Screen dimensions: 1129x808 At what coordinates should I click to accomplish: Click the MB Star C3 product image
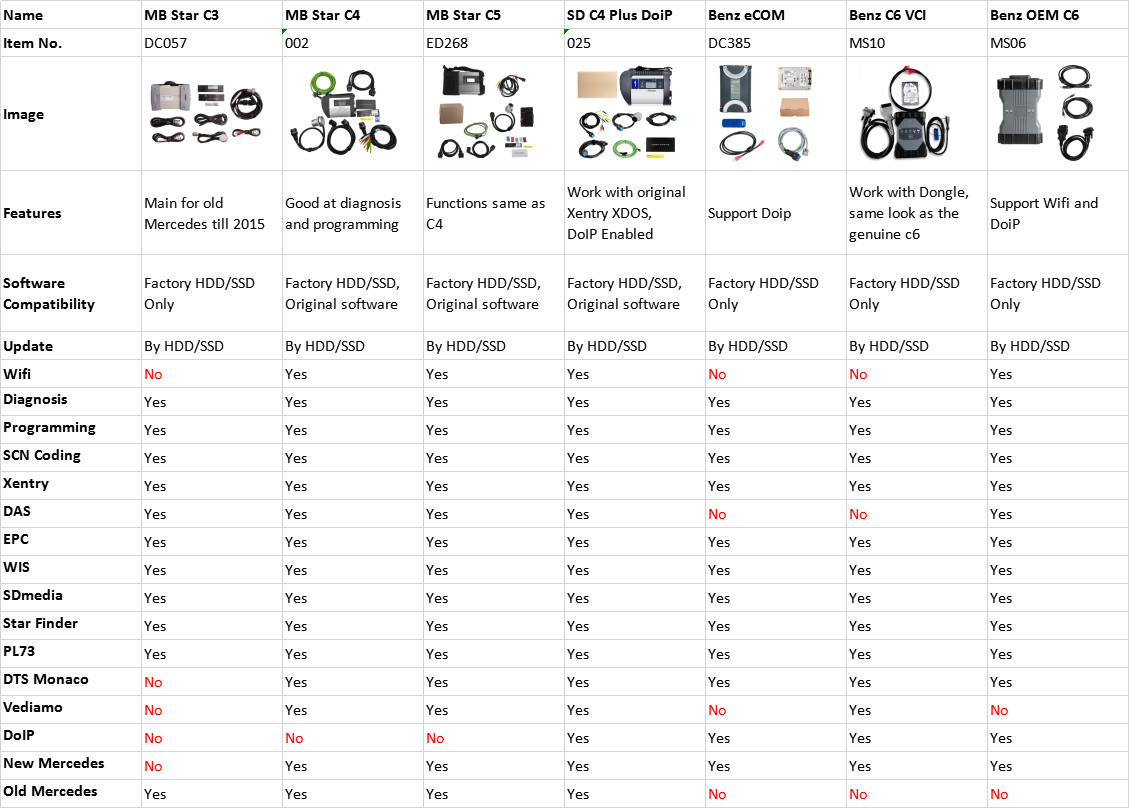tap(211, 114)
